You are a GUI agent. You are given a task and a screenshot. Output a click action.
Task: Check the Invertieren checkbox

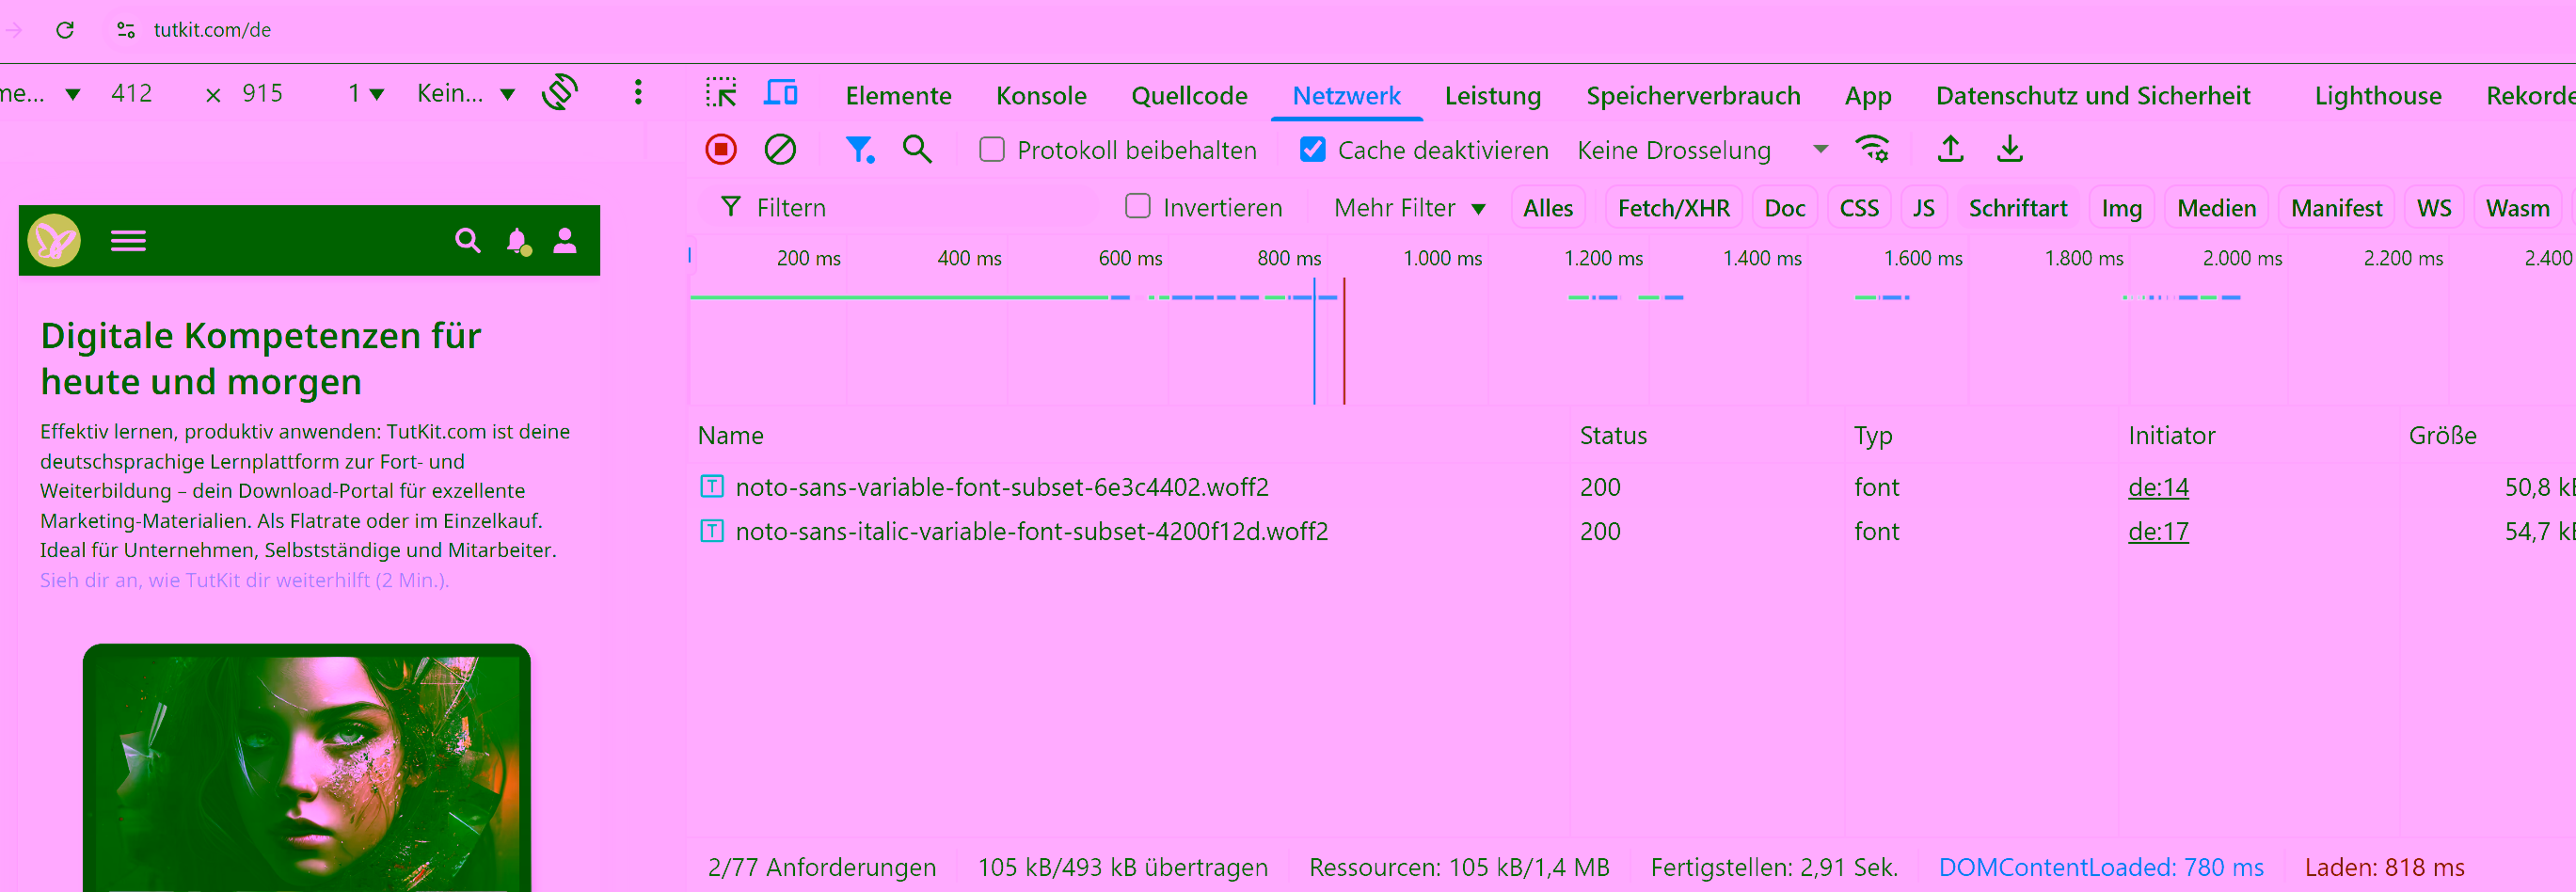(1137, 207)
